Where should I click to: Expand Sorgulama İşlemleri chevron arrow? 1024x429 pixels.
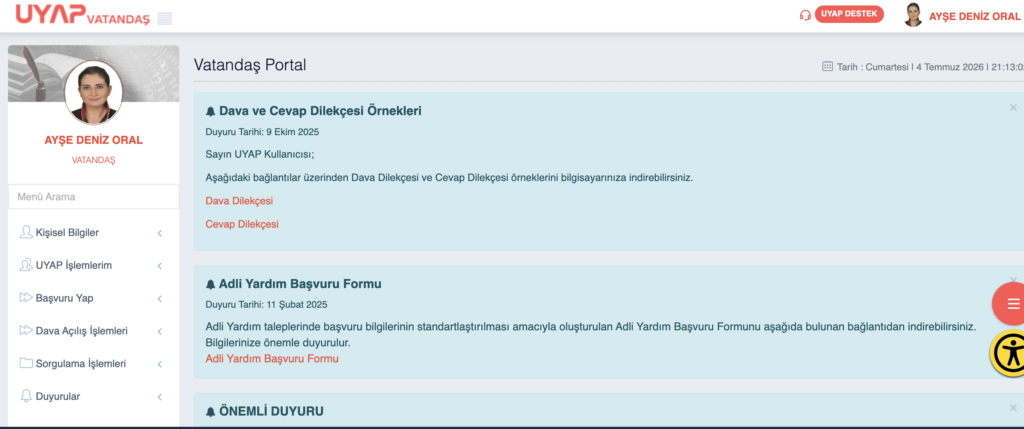pyautogui.click(x=160, y=364)
